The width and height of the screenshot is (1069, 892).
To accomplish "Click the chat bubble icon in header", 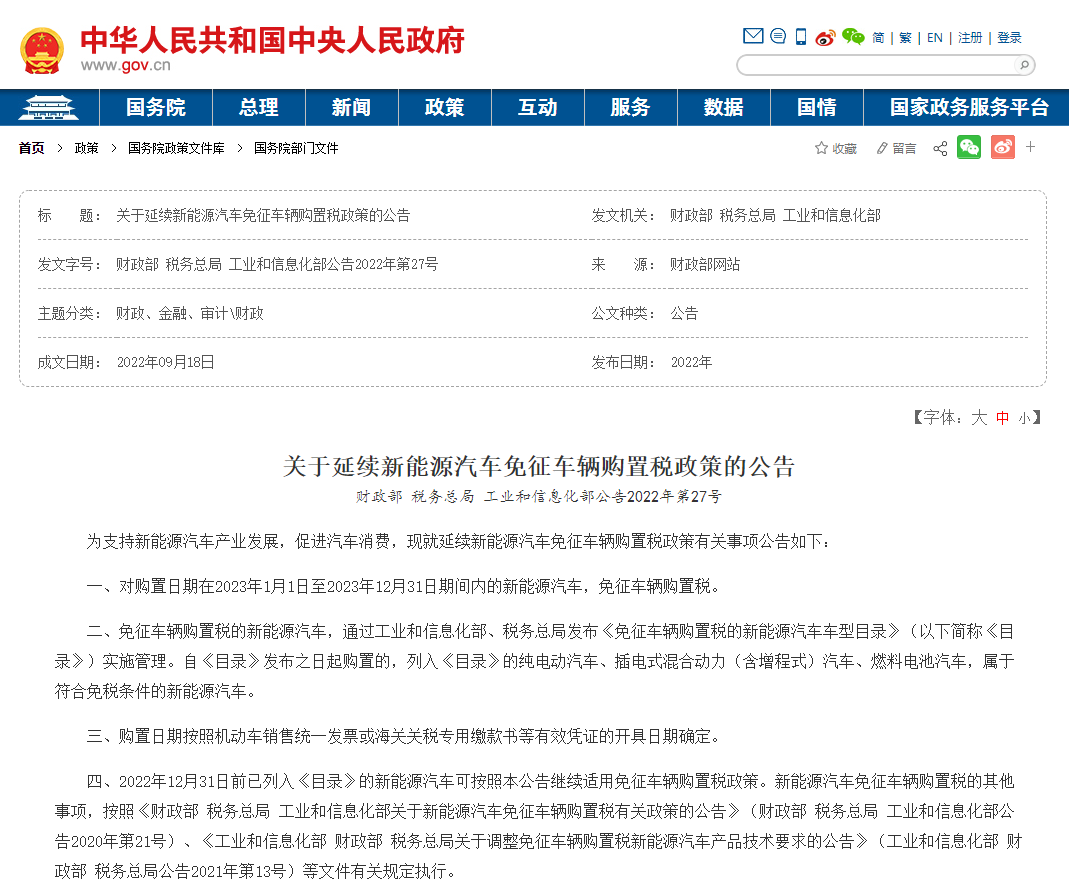I will (778, 36).
